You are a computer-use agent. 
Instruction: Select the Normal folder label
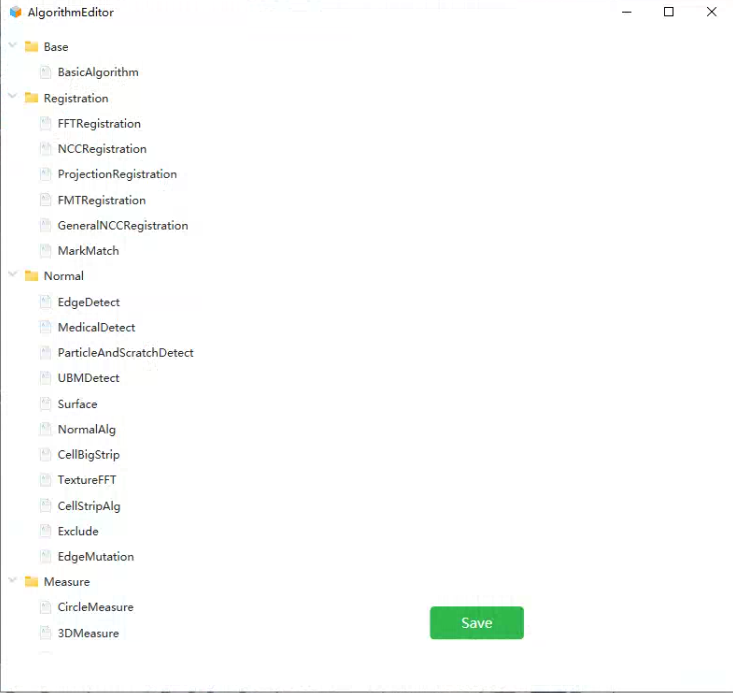[x=64, y=276]
